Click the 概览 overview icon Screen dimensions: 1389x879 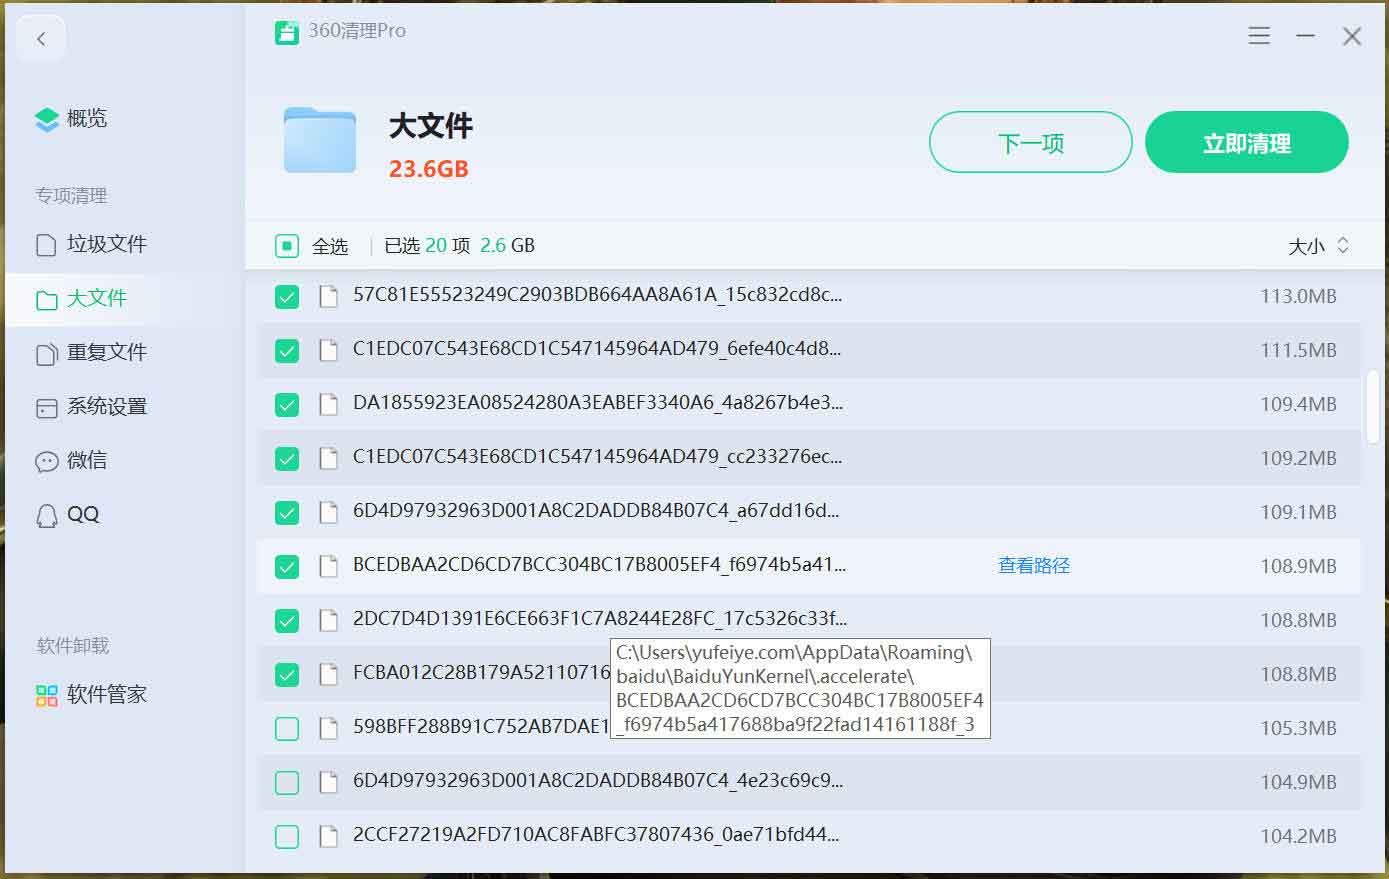coord(47,119)
